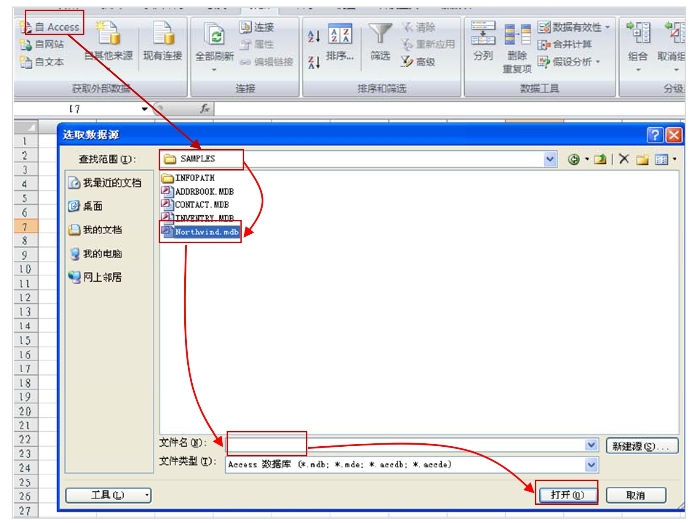The height and width of the screenshot is (523, 699).
Task: Click the dialog help question-mark button
Action: pyautogui.click(x=654, y=135)
